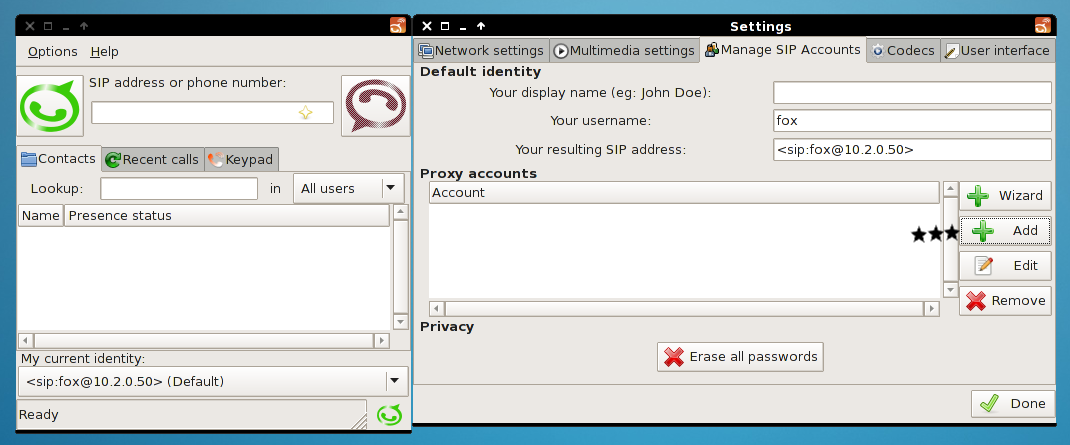
Task: Add a new proxy account
Action: 1005,231
